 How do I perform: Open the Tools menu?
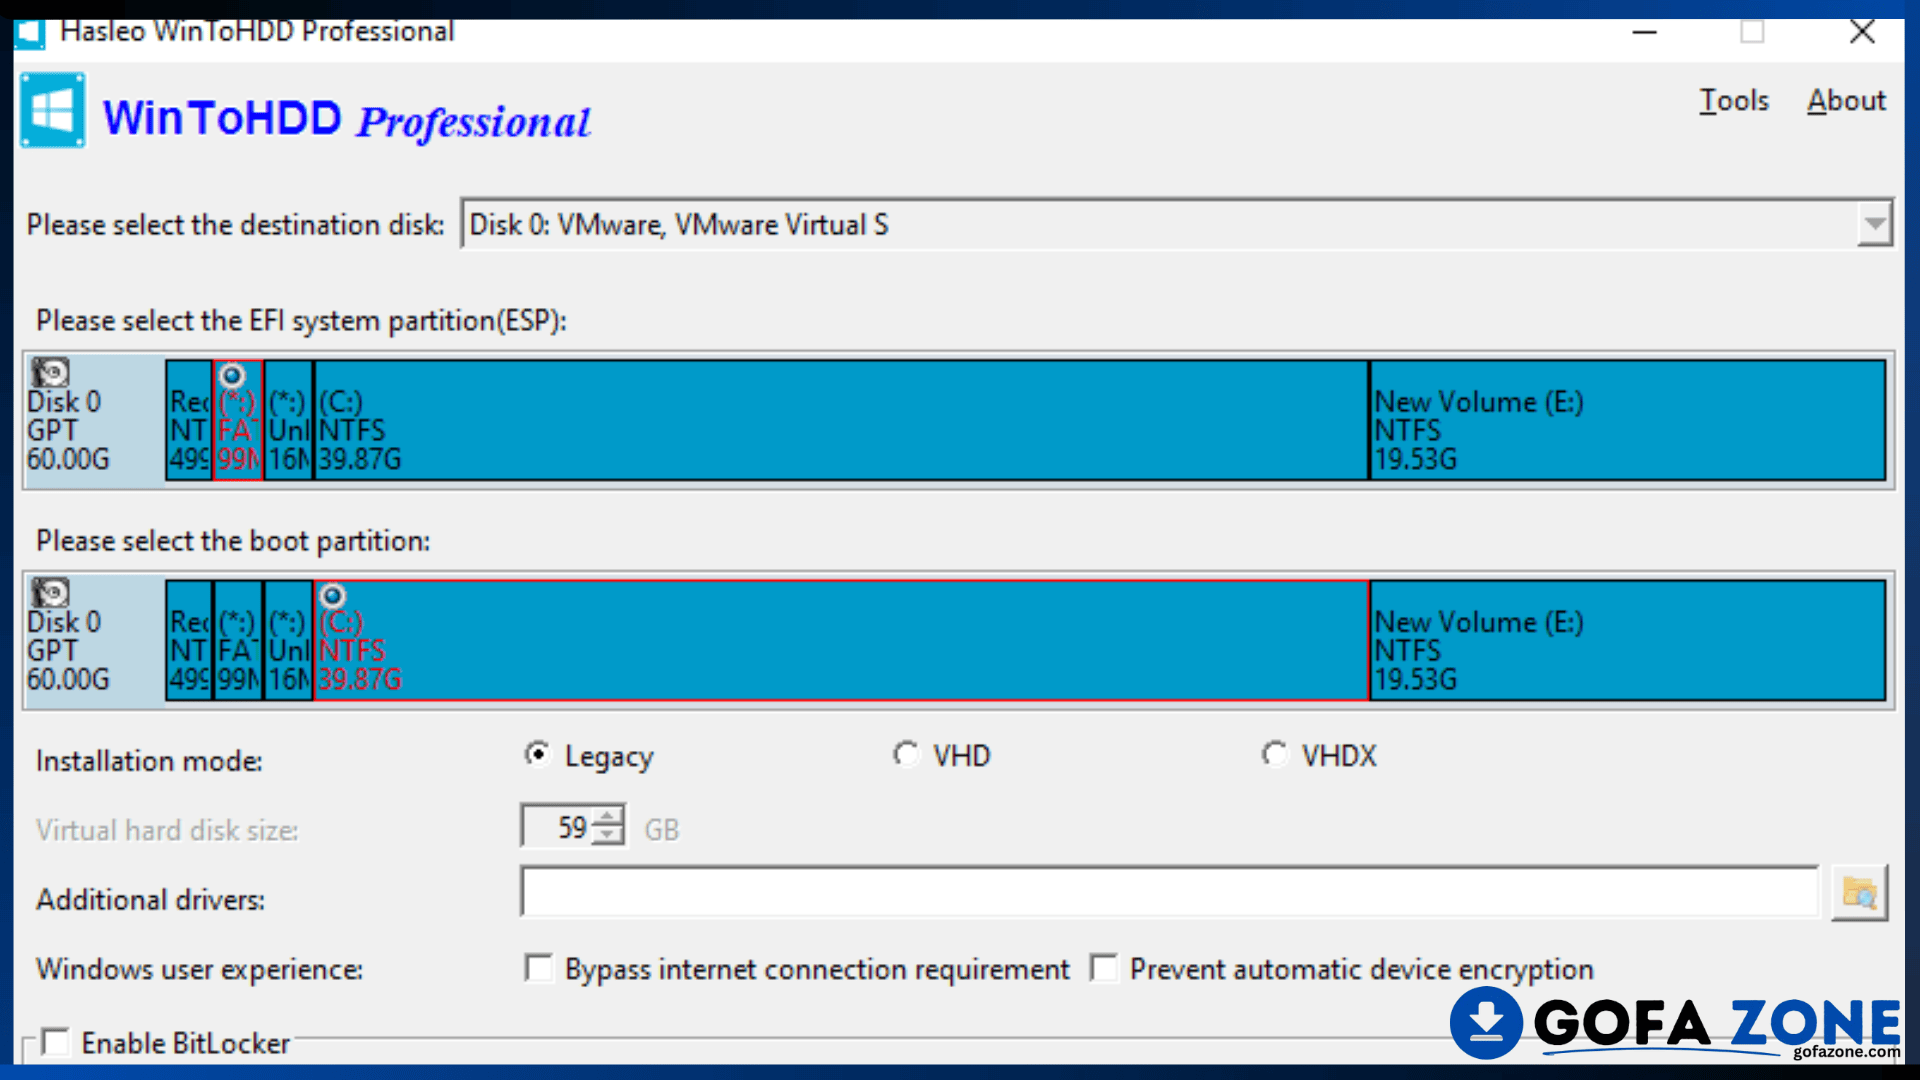(x=1734, y=101)
